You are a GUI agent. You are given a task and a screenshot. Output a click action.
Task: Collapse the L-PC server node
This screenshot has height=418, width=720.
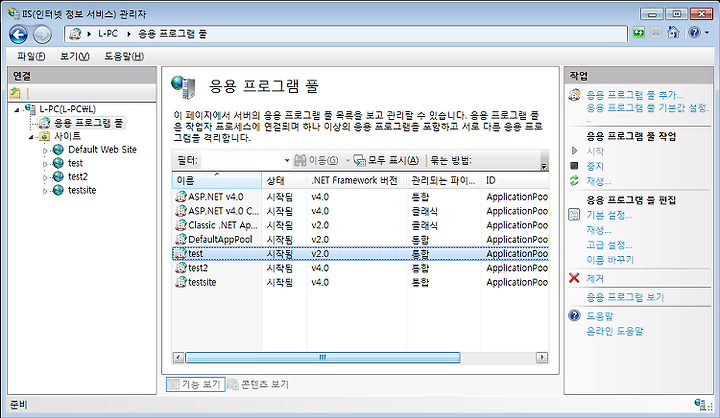click(x=17, y=110)
